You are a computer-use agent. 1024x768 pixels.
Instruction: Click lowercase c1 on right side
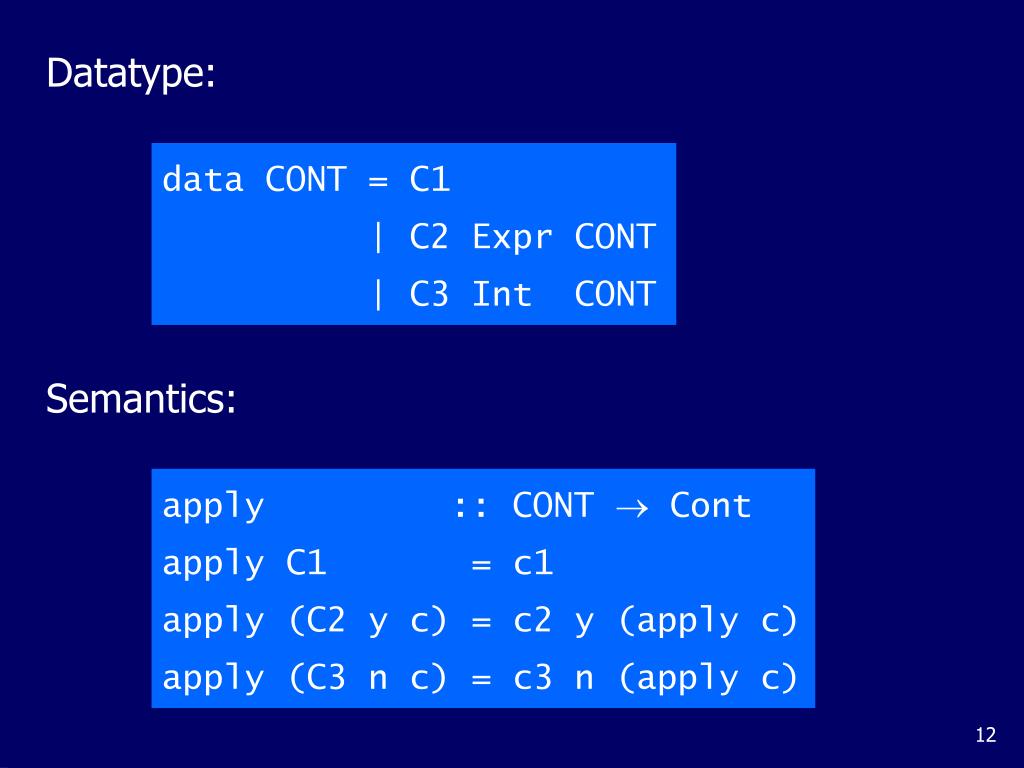[x=533, y=564]
